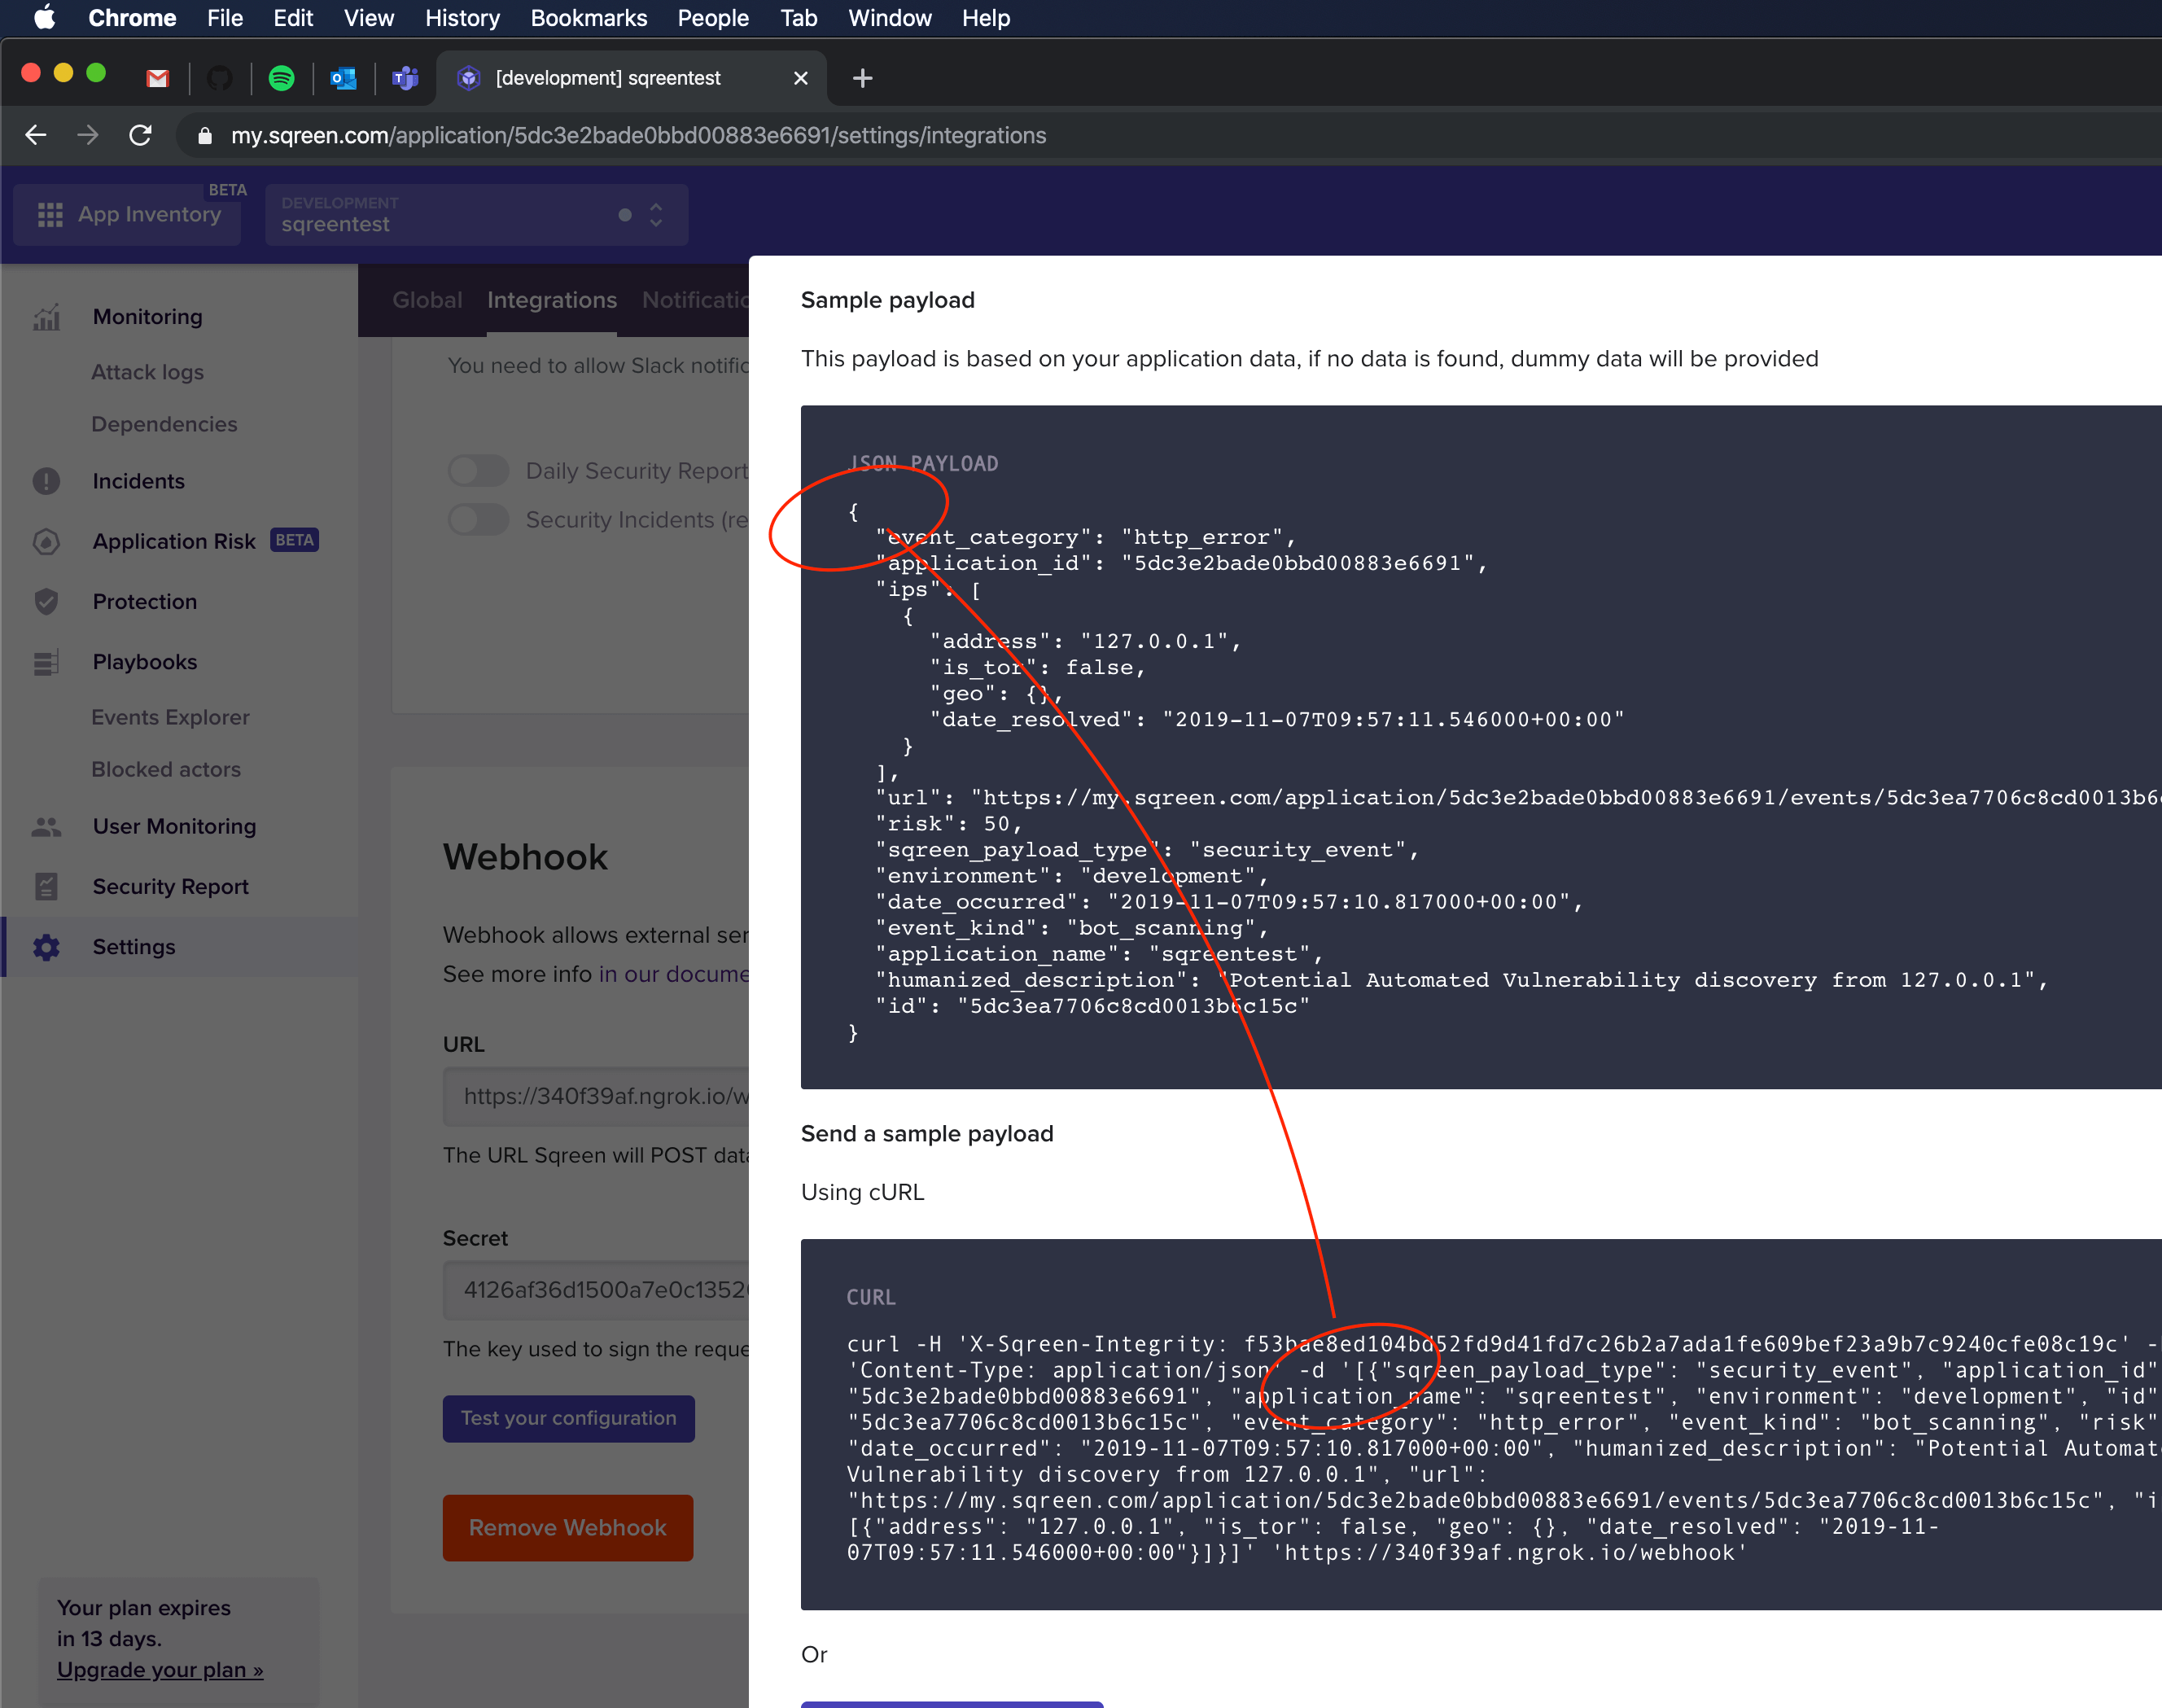The height and width of the screenshot is (1708, 2162).
Task: Click the Protection shield icon
Action: click(46, 601)
